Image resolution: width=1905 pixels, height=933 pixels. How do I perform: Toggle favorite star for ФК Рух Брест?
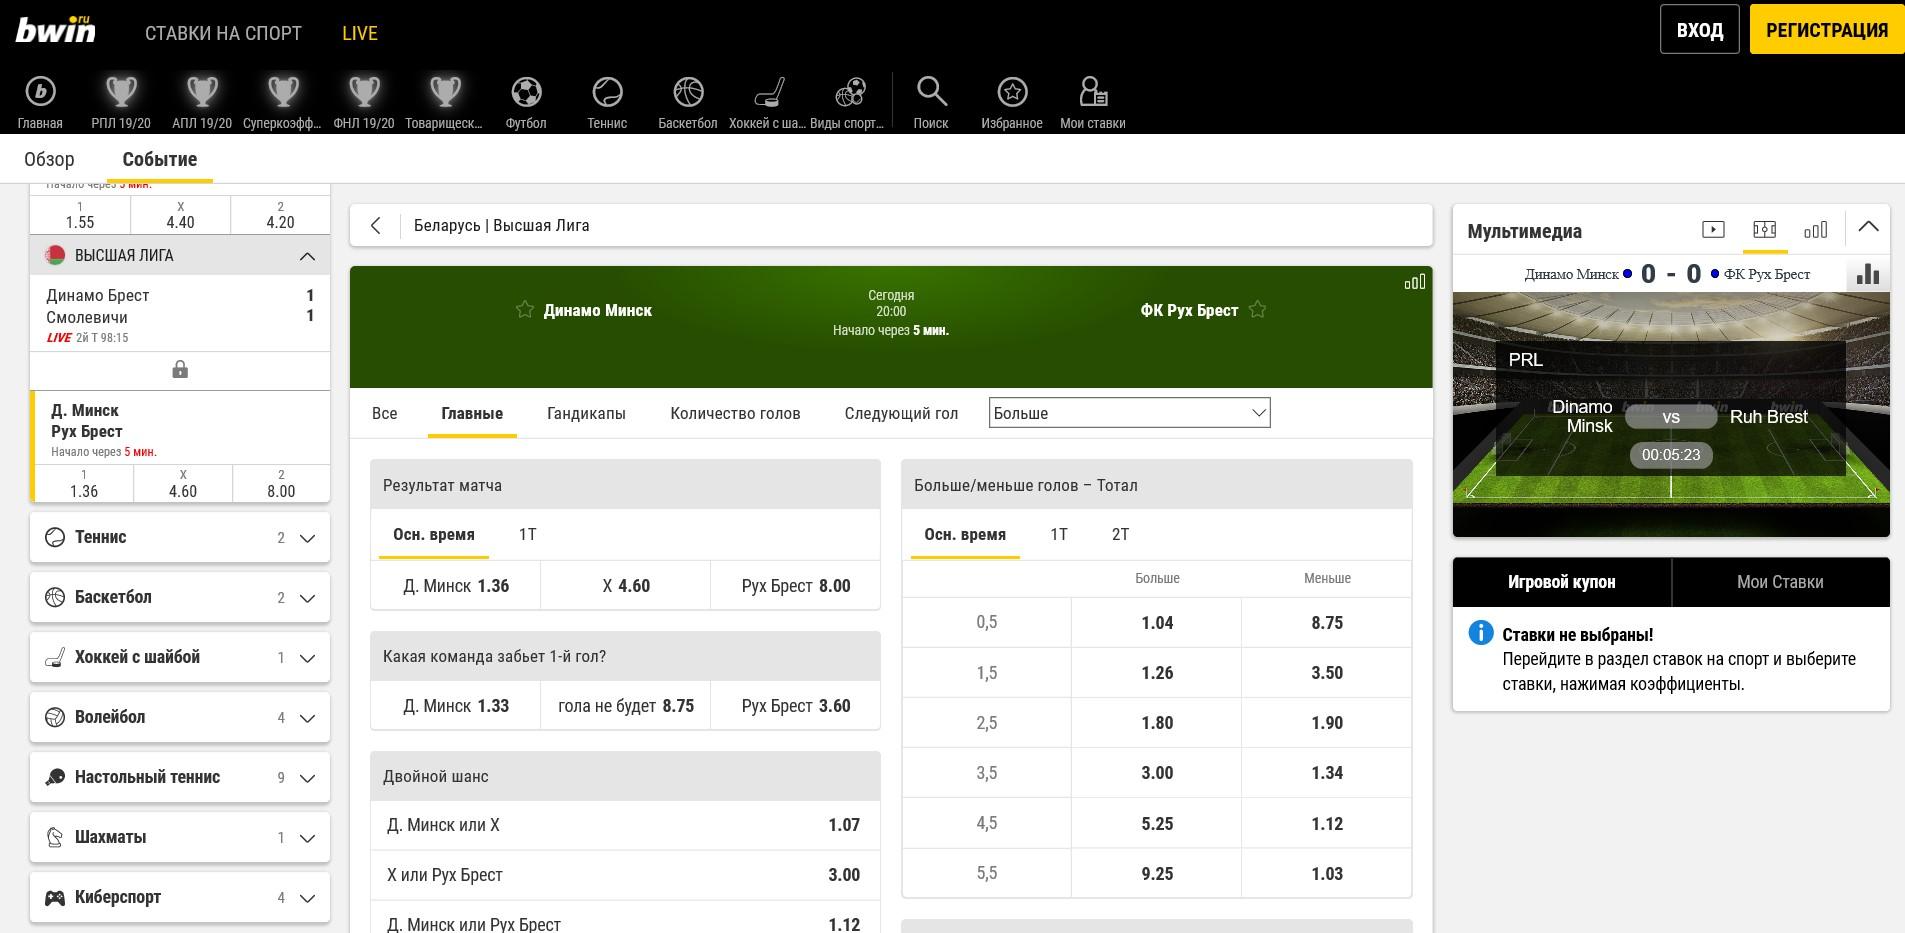coord(1257,310)
